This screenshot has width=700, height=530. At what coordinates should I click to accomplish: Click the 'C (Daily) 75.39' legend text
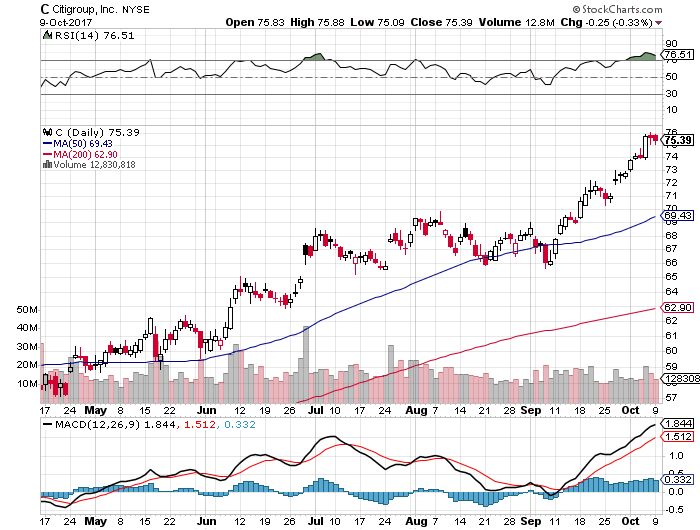tap(97, 133)
